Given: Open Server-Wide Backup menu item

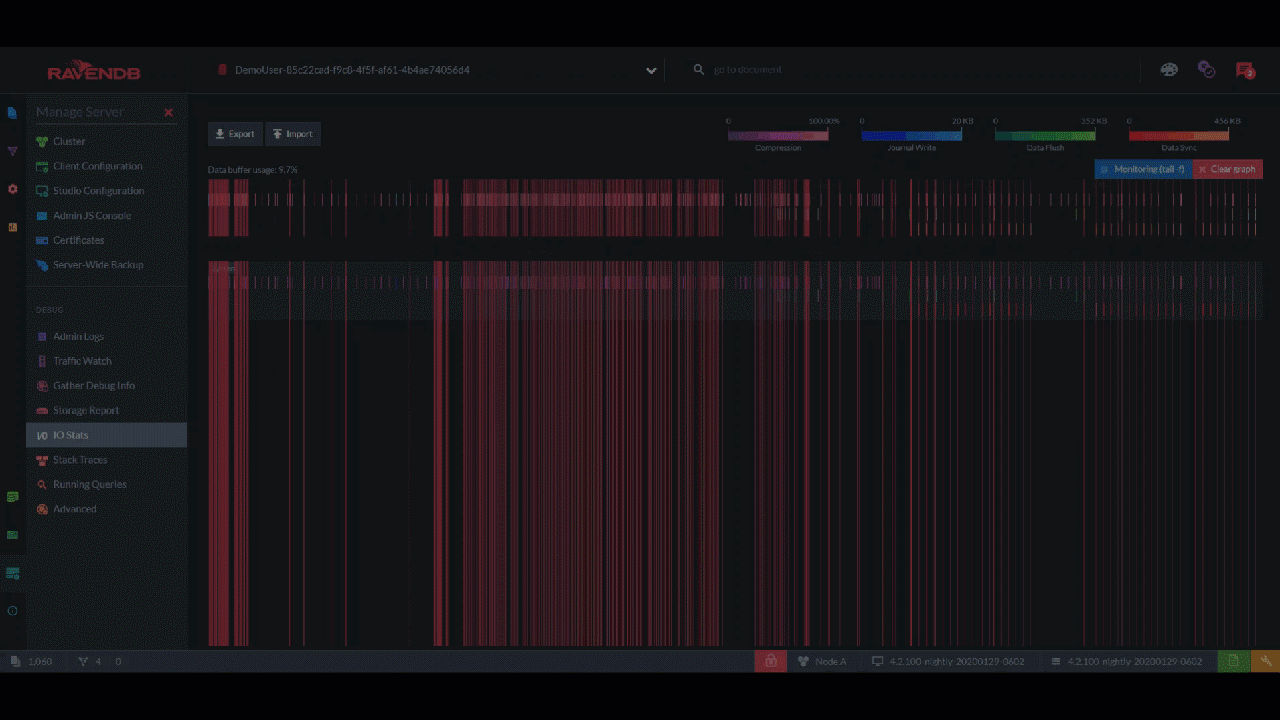Looking at the screenshot, I should pos(106,265).
